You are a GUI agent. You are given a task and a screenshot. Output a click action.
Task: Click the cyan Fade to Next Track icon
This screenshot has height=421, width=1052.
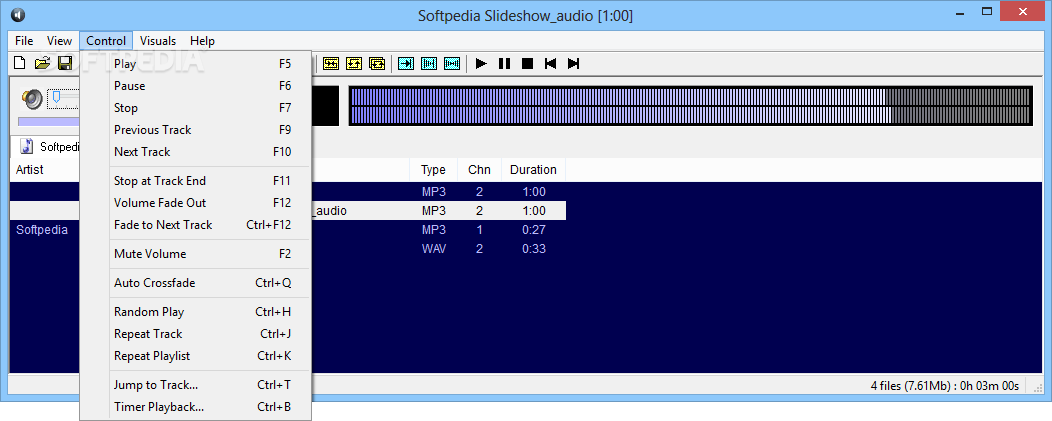click(452, 64)
